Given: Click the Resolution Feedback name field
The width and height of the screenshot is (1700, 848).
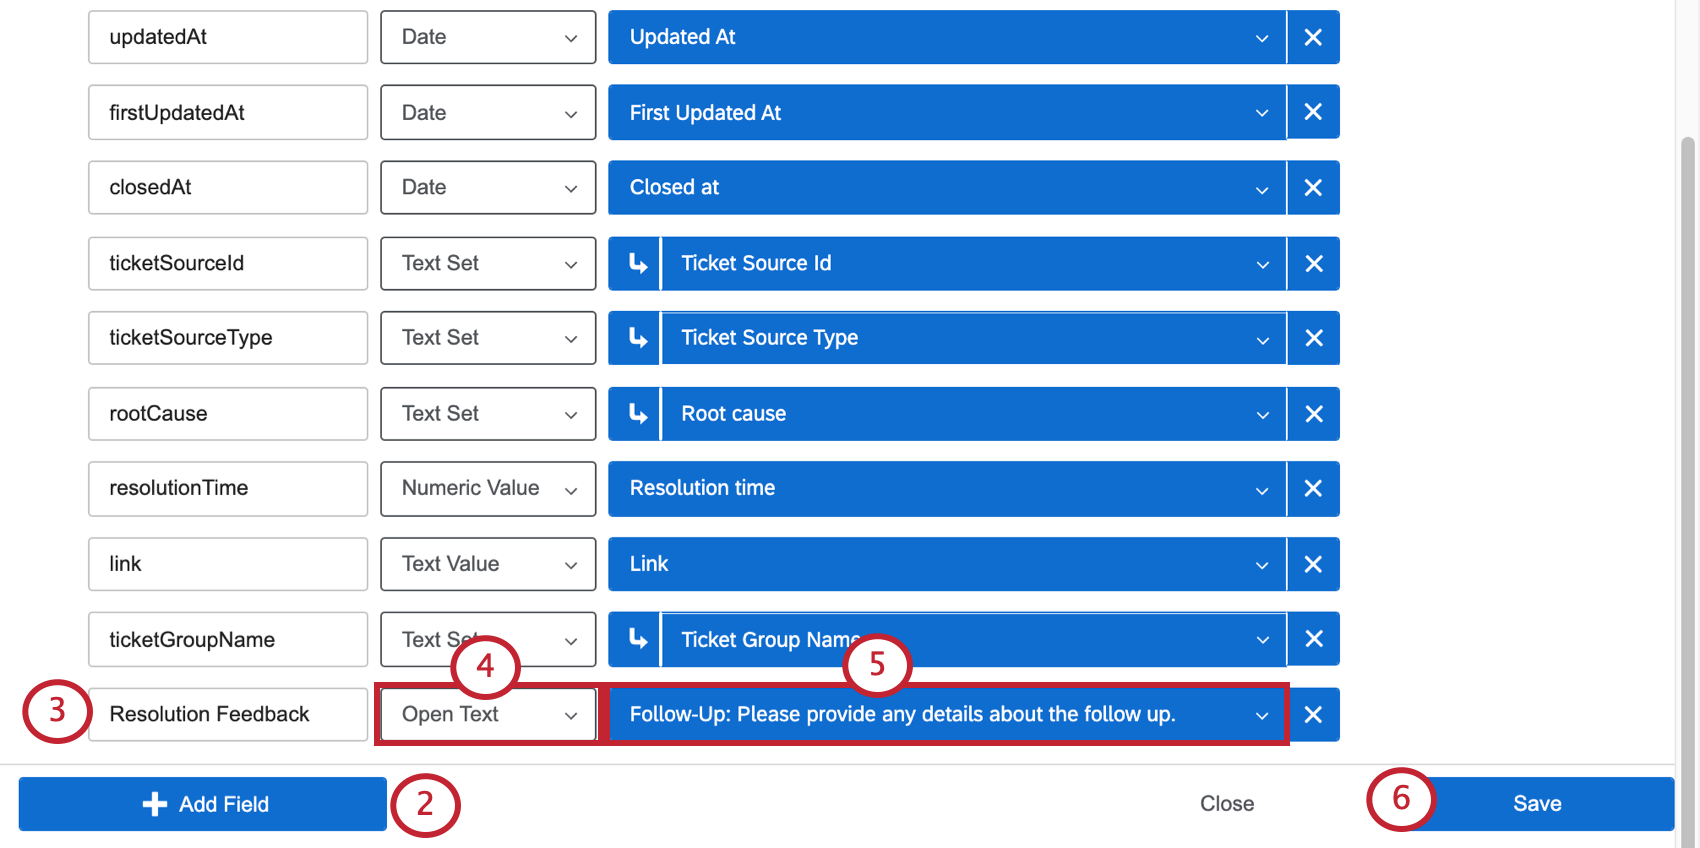Looking at the screenshot, I should coord(228,715).
